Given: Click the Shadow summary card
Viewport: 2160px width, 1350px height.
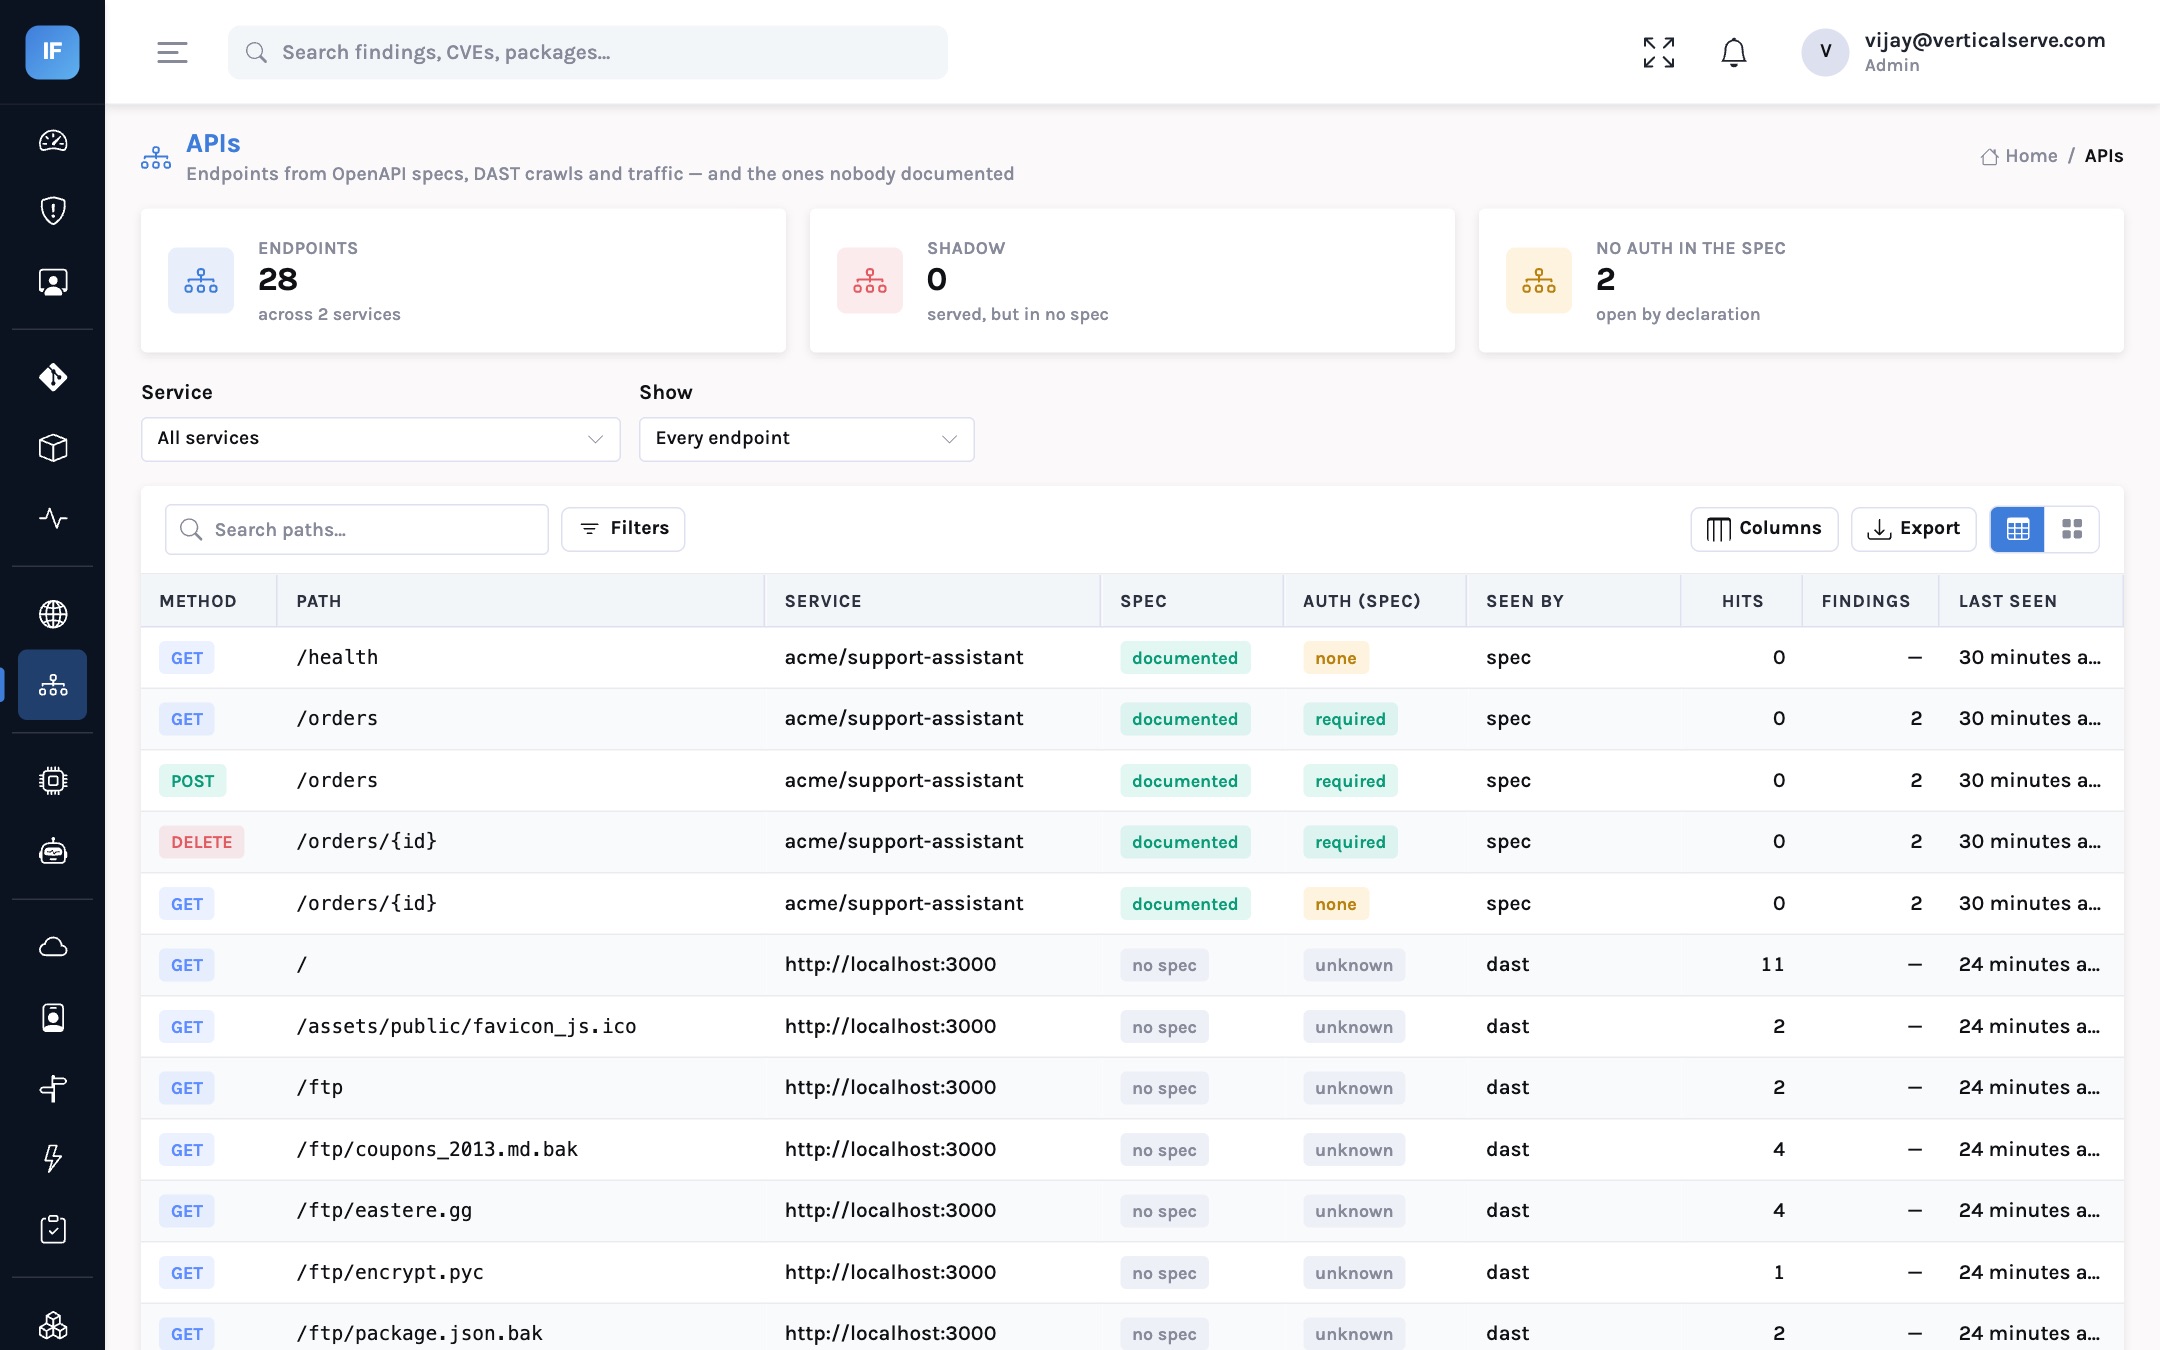Looking at the screenshot, I should [x=1132, y=280].
